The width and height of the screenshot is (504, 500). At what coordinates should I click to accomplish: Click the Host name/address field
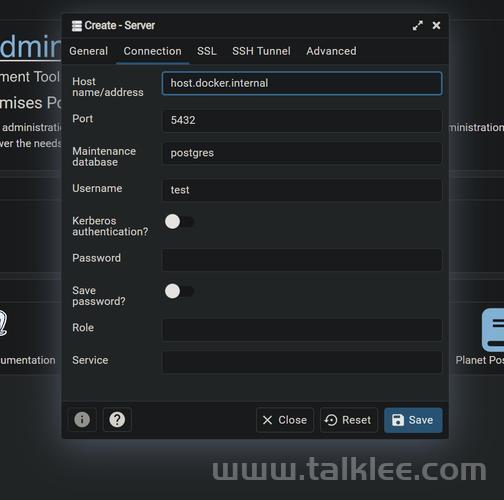point(302,83)
